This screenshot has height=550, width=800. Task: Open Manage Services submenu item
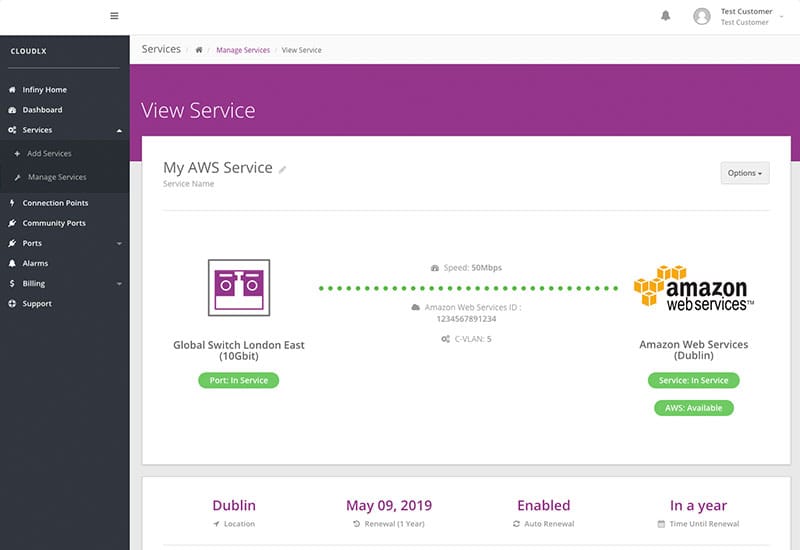click(x=57, y=177)
